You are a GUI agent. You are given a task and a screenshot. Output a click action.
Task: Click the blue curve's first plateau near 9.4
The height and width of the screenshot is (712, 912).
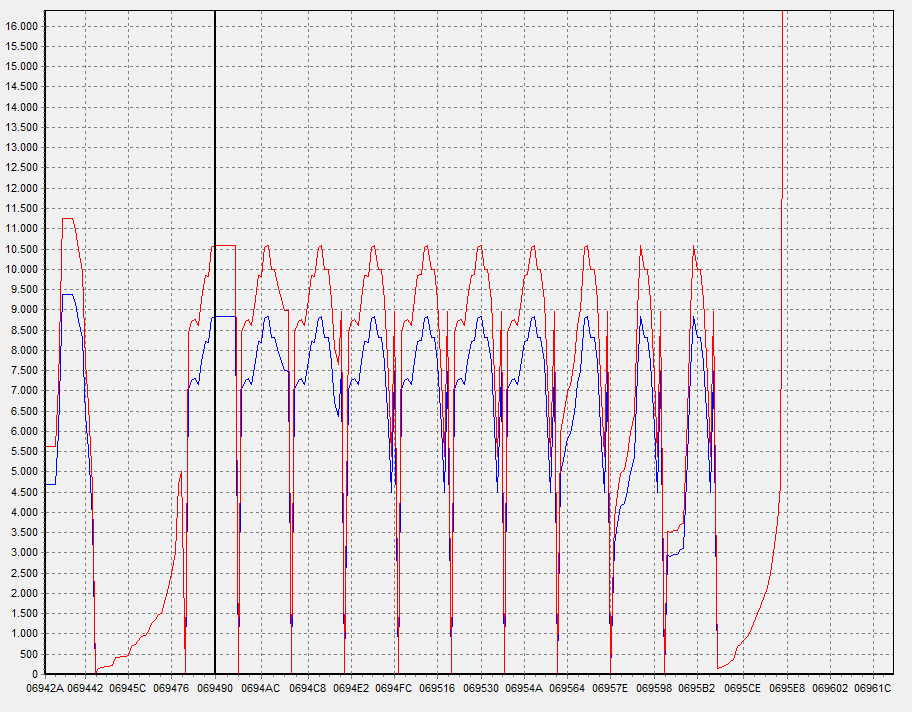pyautogui.click(x=68, y=294)
